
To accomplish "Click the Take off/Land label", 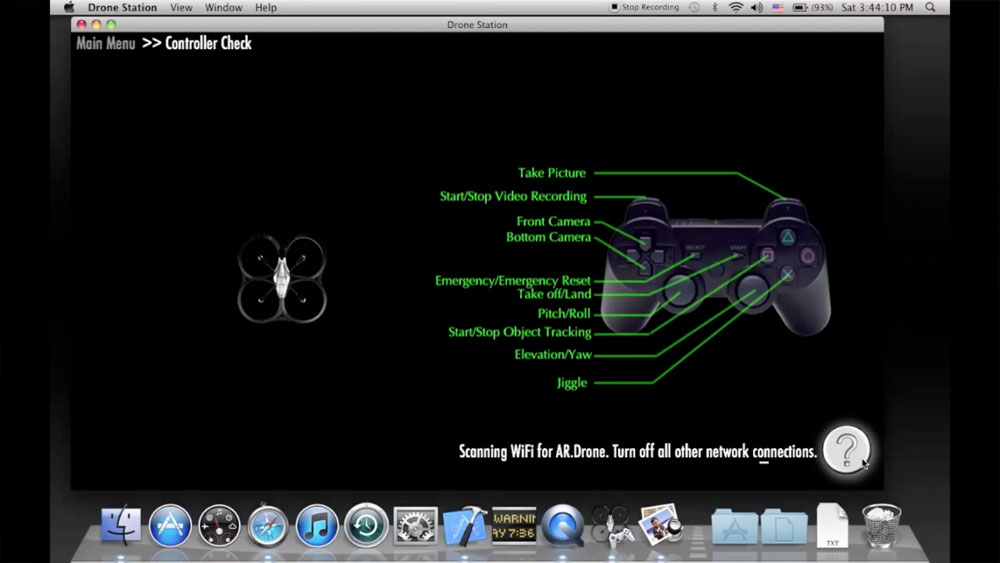I will click(554, 294).
